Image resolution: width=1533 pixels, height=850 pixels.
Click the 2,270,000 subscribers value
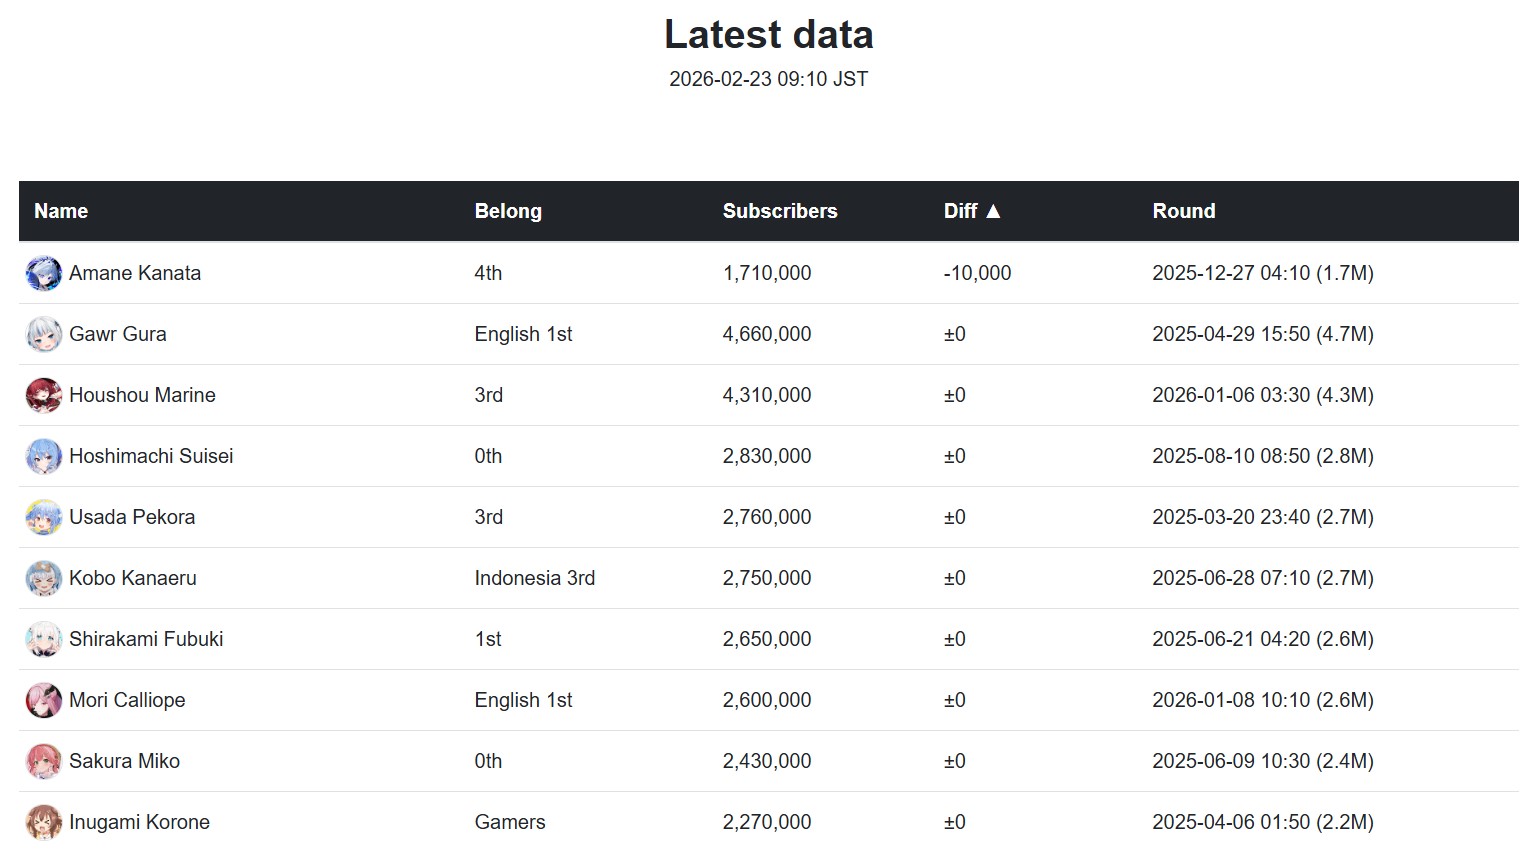[x=767, y=822]
